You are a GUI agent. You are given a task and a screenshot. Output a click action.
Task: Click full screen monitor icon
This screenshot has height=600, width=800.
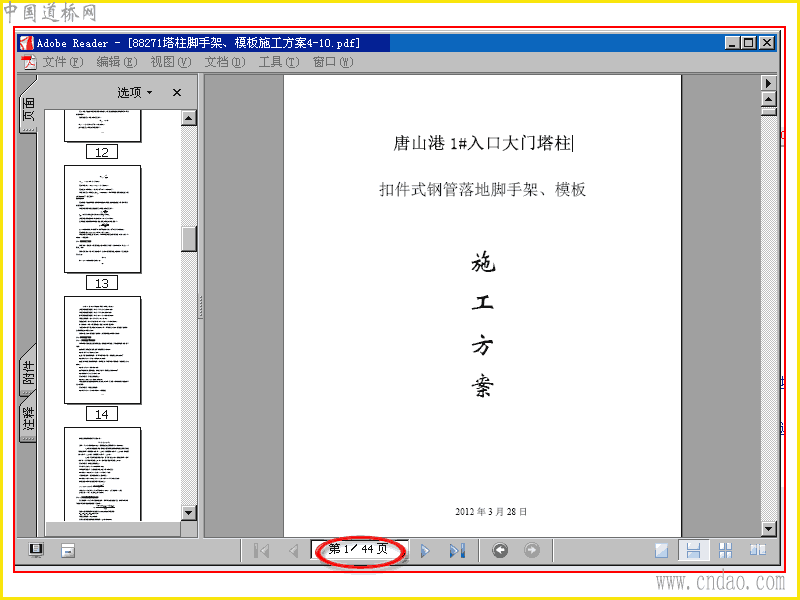[36, 550]
